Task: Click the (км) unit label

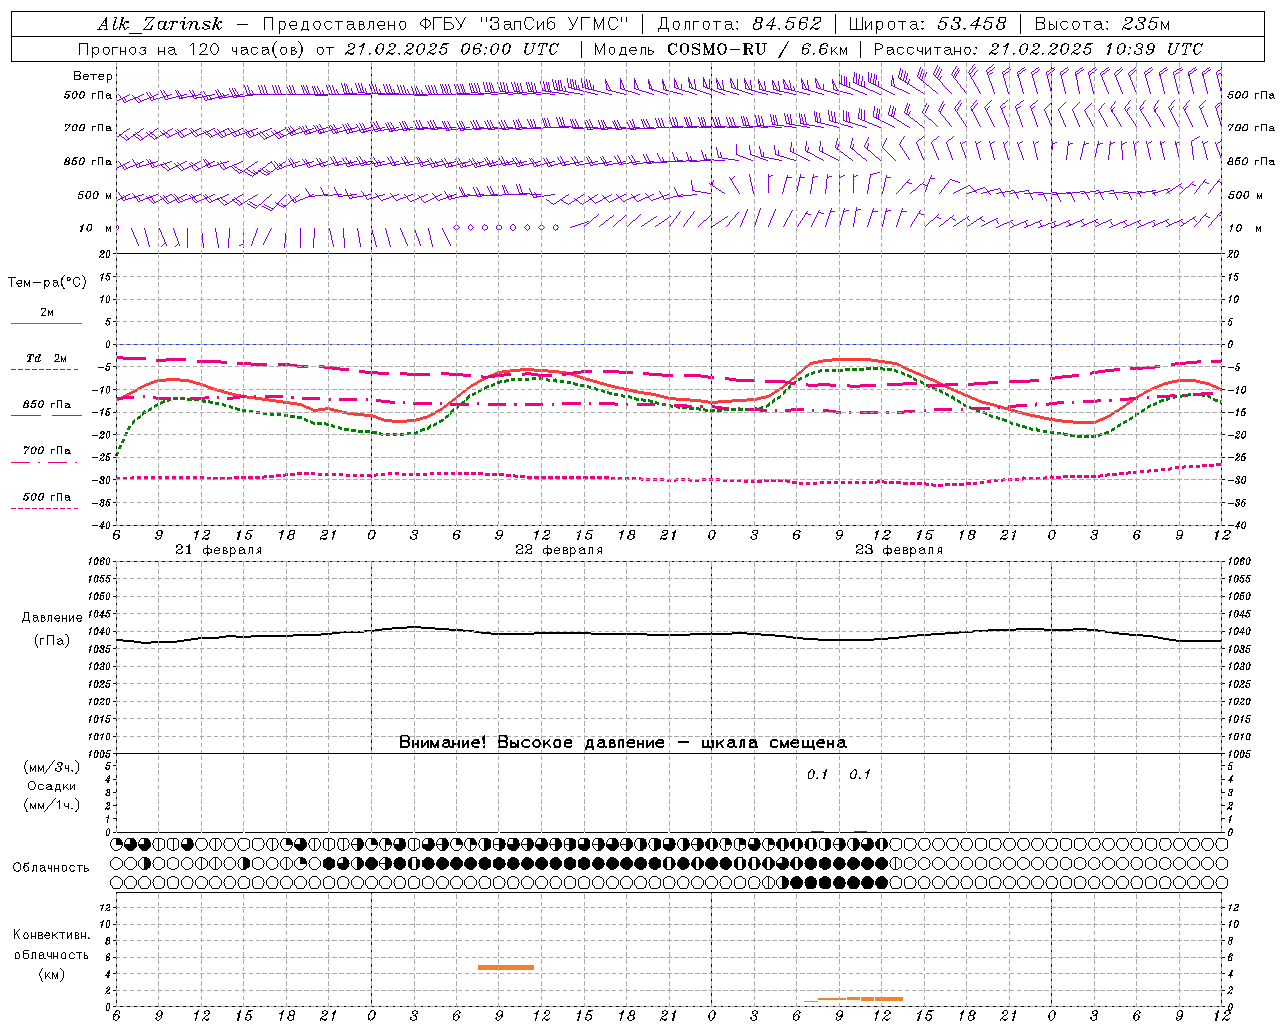Action: coord(52,974)
